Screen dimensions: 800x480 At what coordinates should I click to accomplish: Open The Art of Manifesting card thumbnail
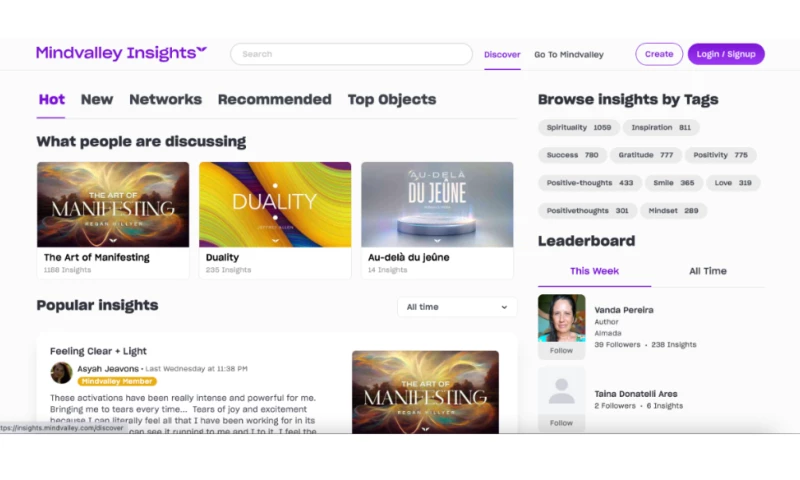point(113,205)
